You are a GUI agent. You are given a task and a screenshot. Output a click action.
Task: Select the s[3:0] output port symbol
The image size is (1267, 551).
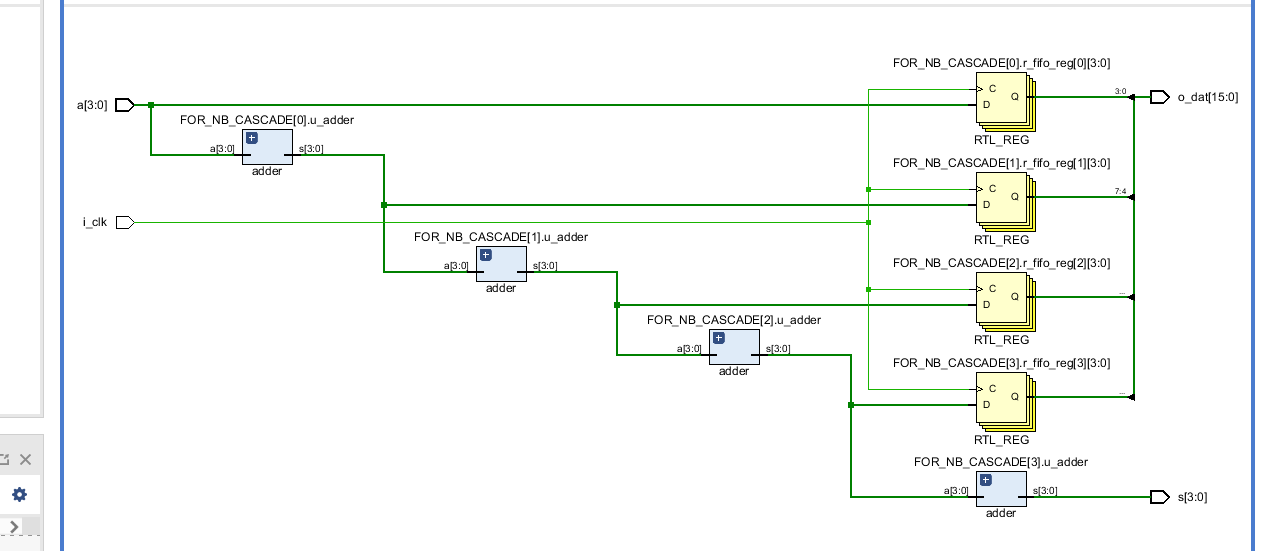[1159, 497]
